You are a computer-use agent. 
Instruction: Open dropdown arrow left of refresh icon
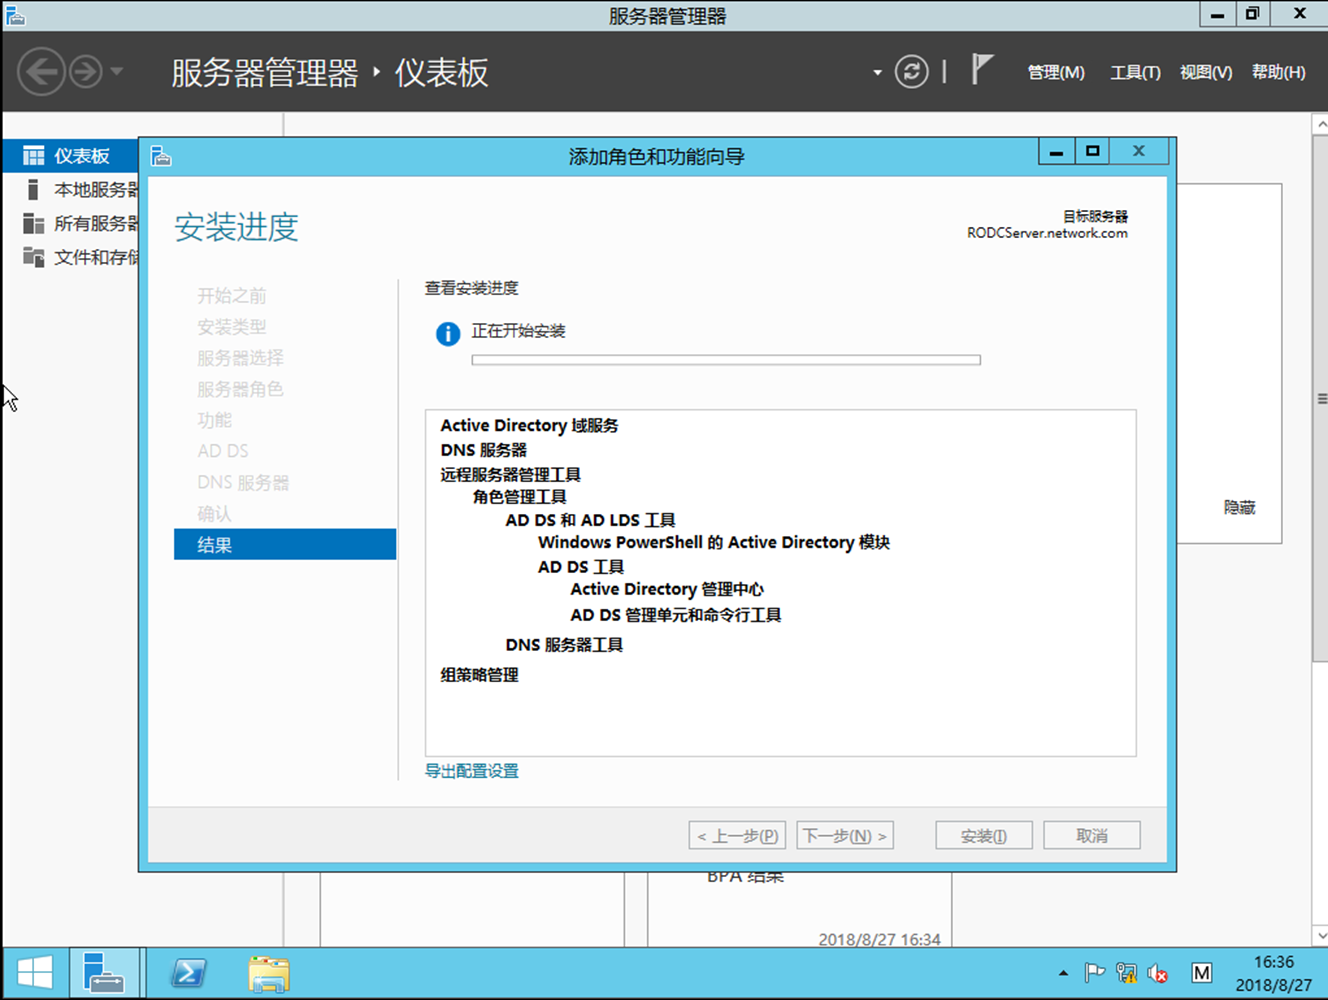click(x=877, y=73)
